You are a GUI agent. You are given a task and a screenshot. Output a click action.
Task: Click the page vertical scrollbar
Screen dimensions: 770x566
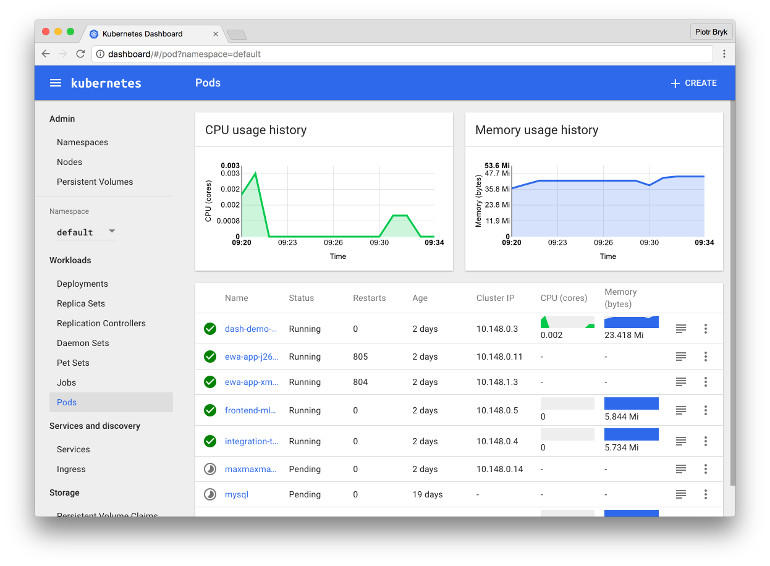tap(732, 294)
